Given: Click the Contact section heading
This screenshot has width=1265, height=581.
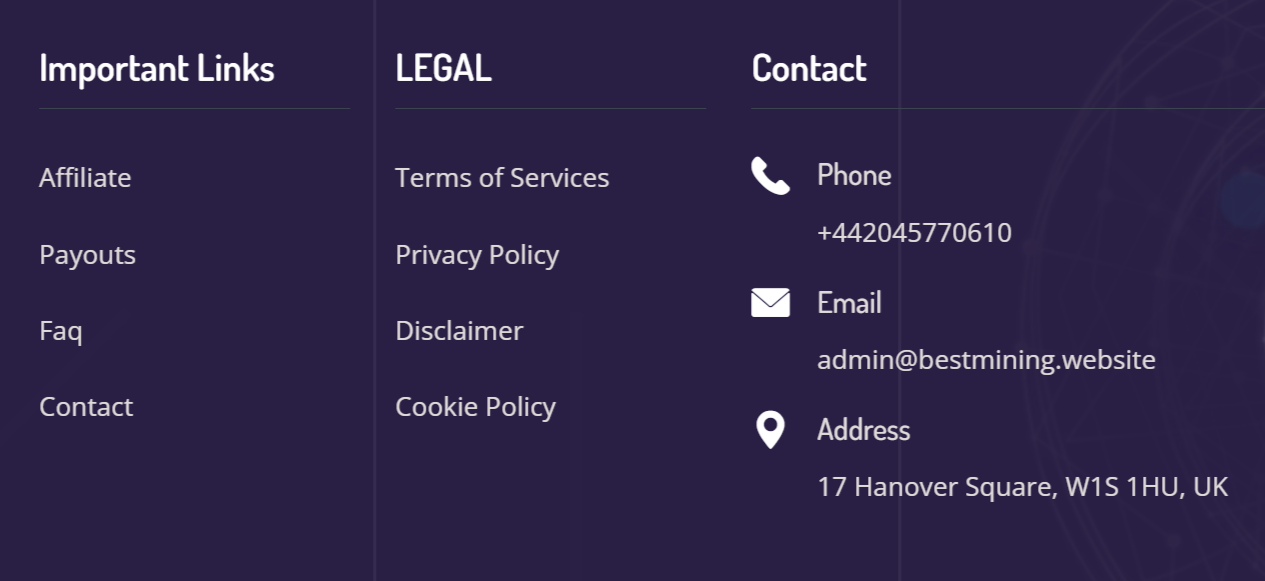Looking at the screenshot, I should [x=809, y=68].
